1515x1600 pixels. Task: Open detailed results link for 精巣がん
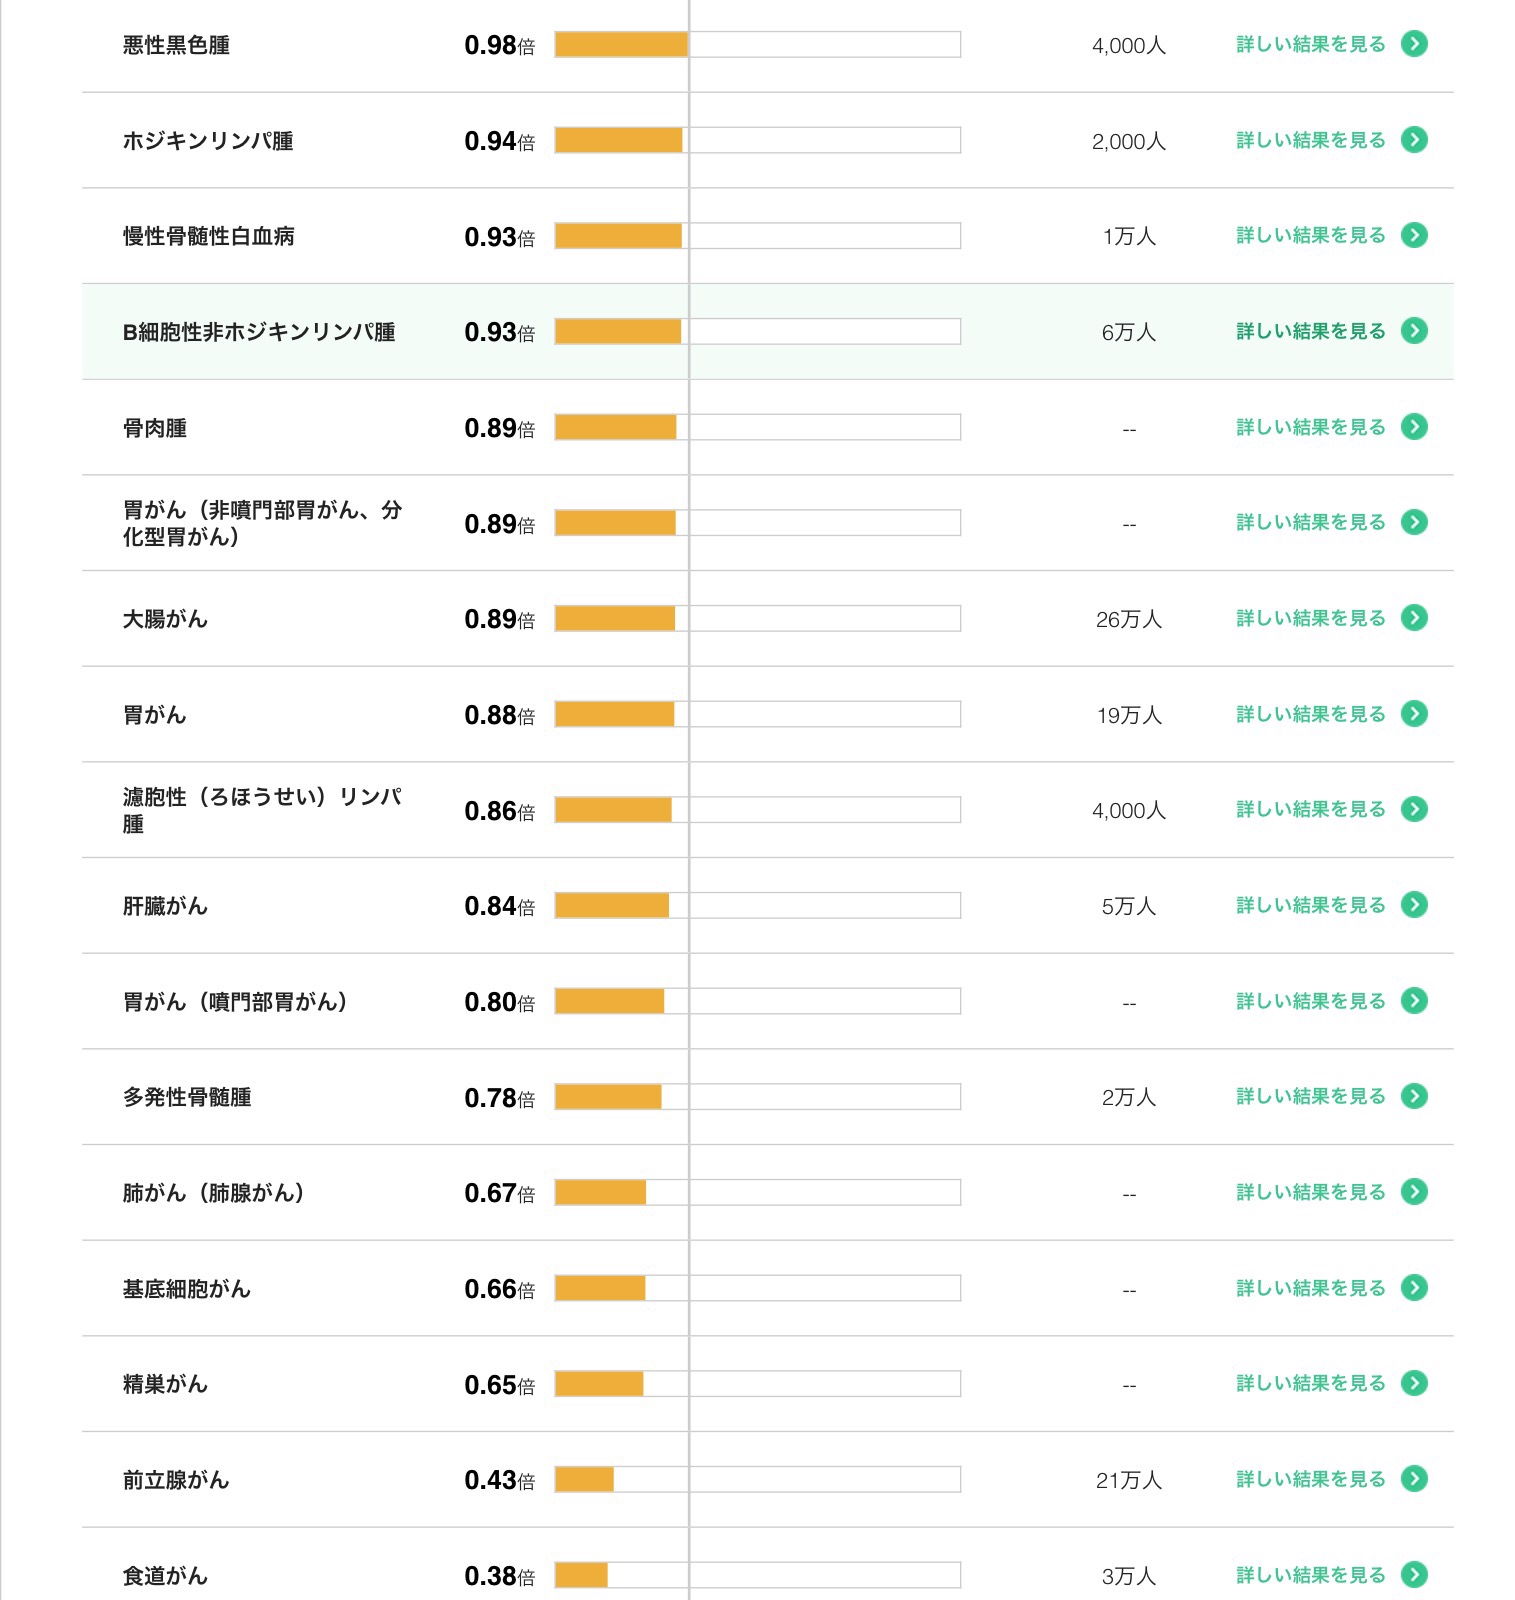pyautogui.click(x=1331, y=1383)
